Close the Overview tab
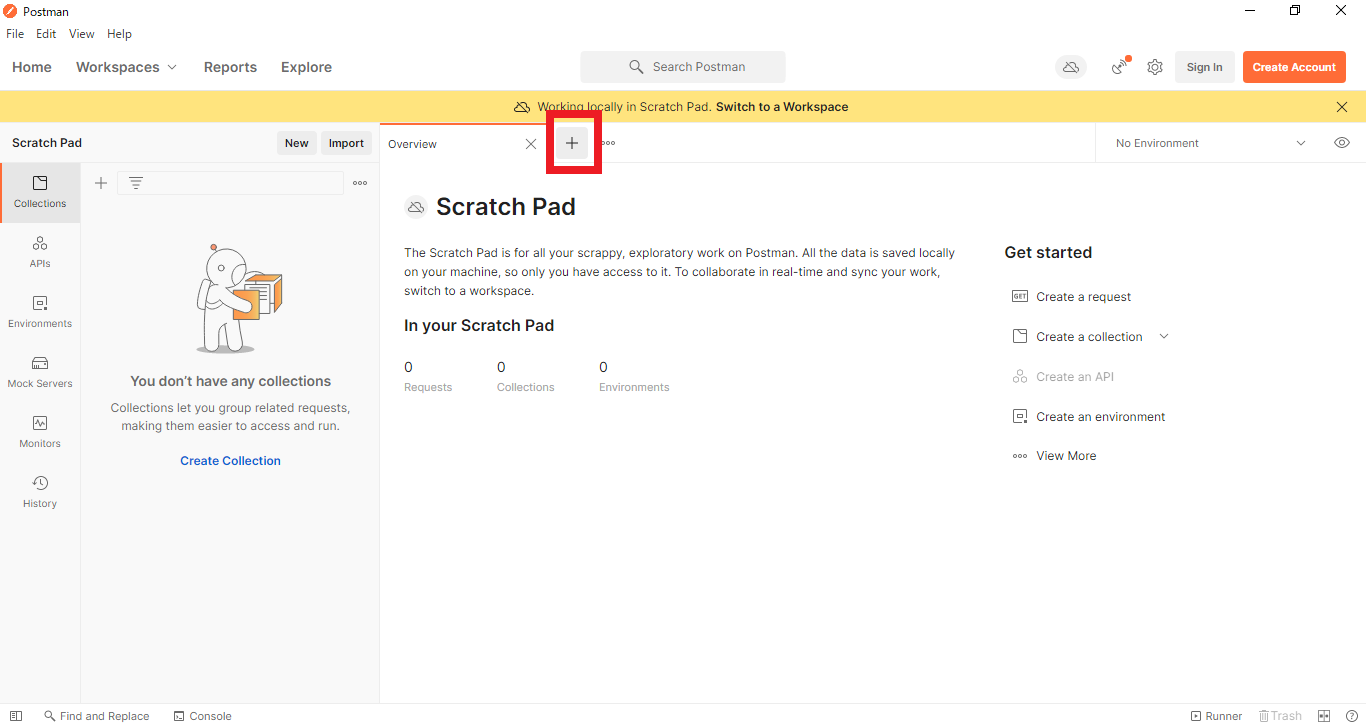 pos(531,144)
